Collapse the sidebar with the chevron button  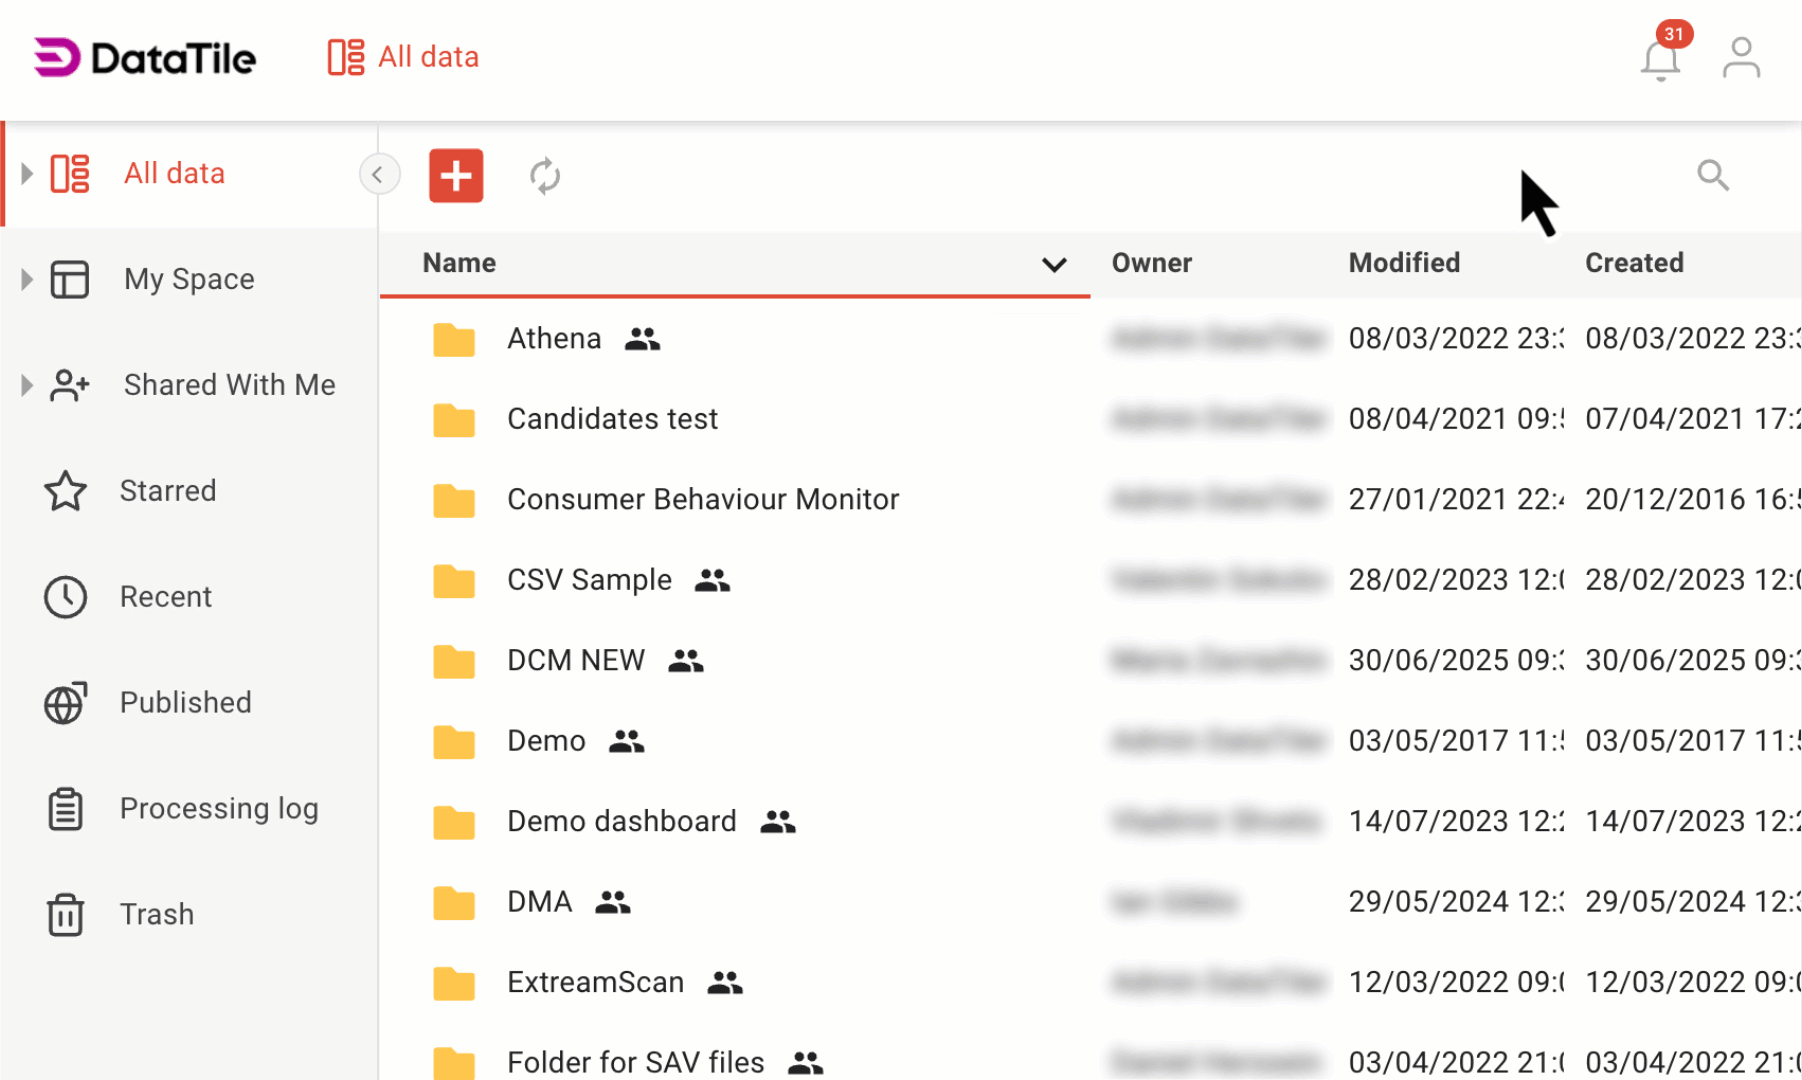click(x=379, y=174)
